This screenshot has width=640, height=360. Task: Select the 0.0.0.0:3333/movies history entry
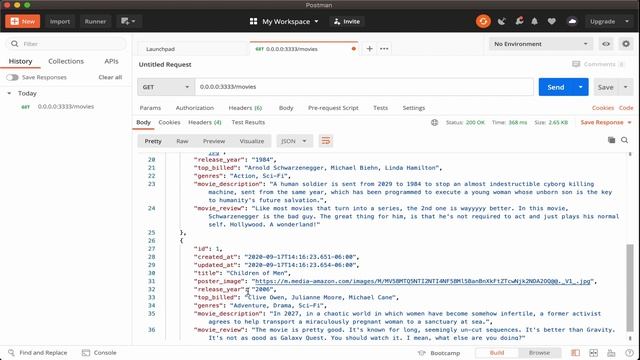click(x=66, y=107)
